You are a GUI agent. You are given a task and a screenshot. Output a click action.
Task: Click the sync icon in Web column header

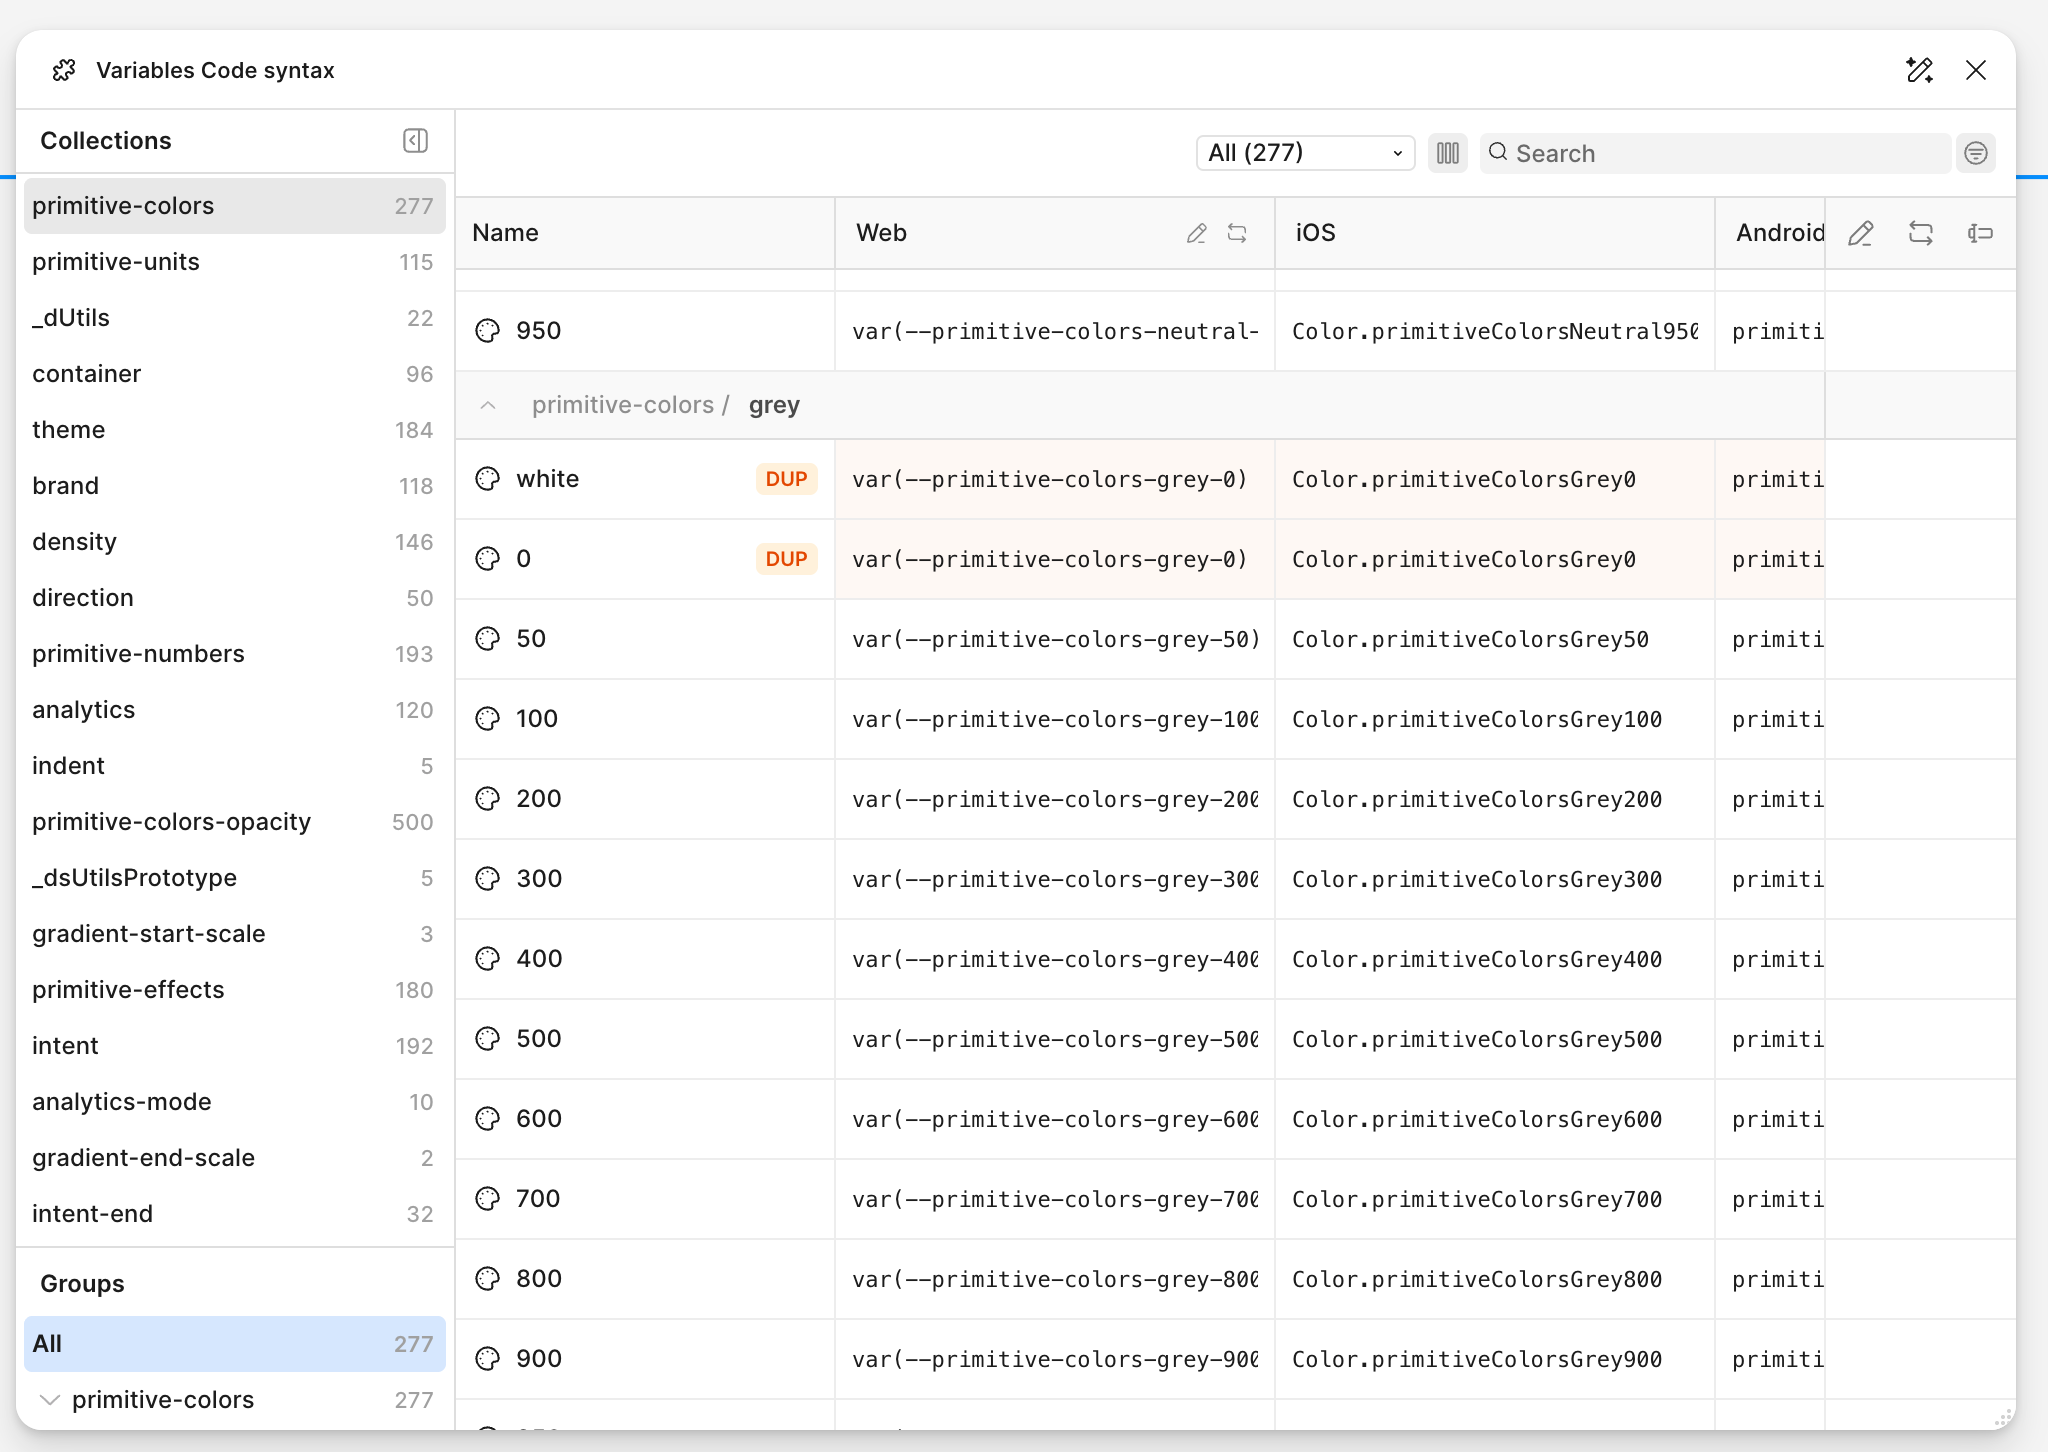point(1237,234)
